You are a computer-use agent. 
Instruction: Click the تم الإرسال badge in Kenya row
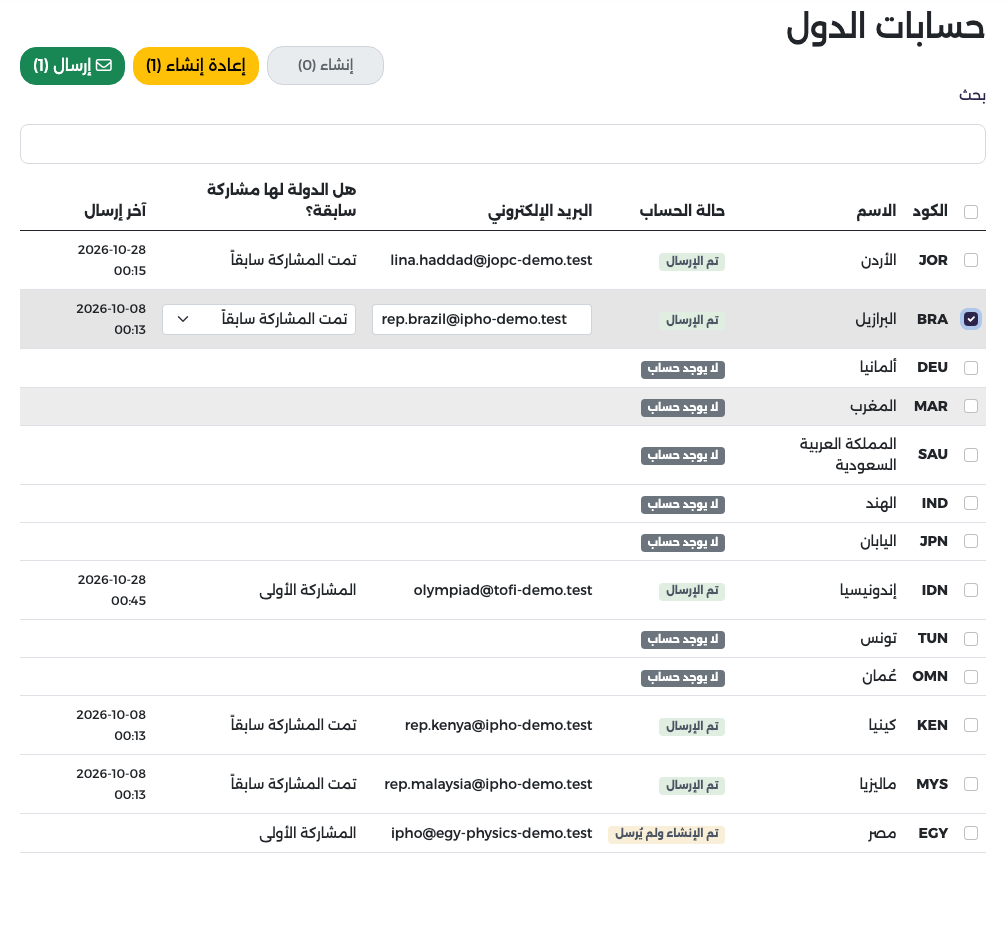[x=692, y=726]
